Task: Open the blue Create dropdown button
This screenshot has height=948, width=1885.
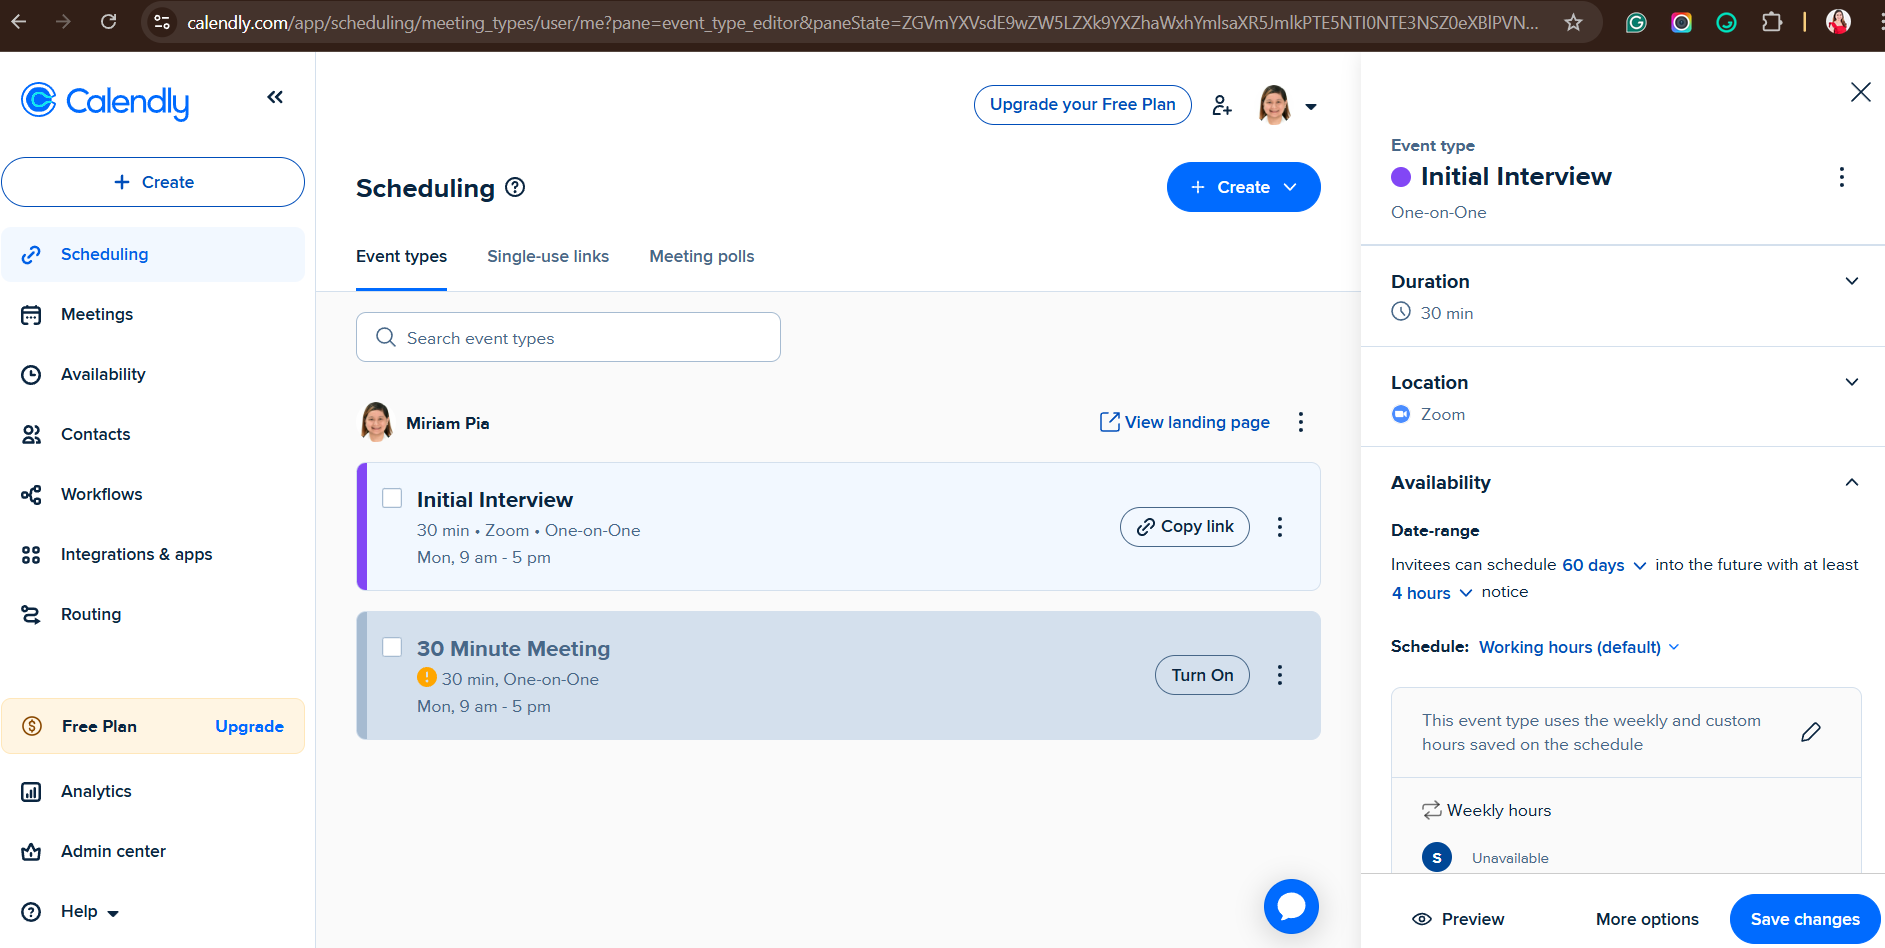Action: tap(1243, 187)
